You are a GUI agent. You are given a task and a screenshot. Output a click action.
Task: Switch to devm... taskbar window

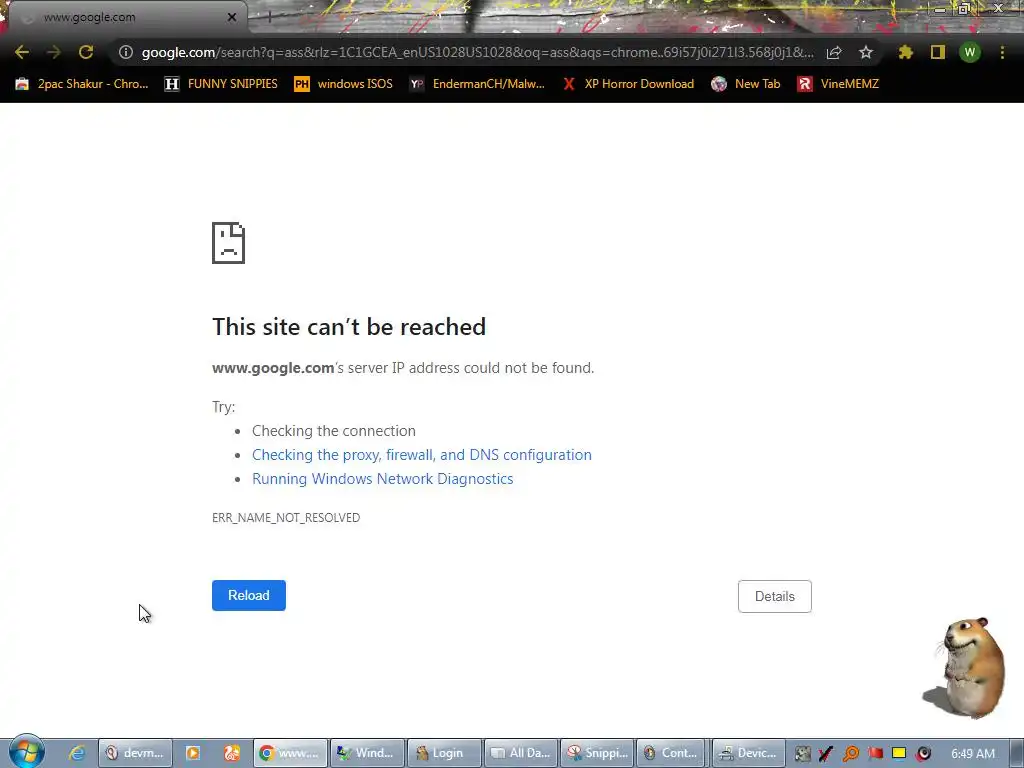[135, 753]
